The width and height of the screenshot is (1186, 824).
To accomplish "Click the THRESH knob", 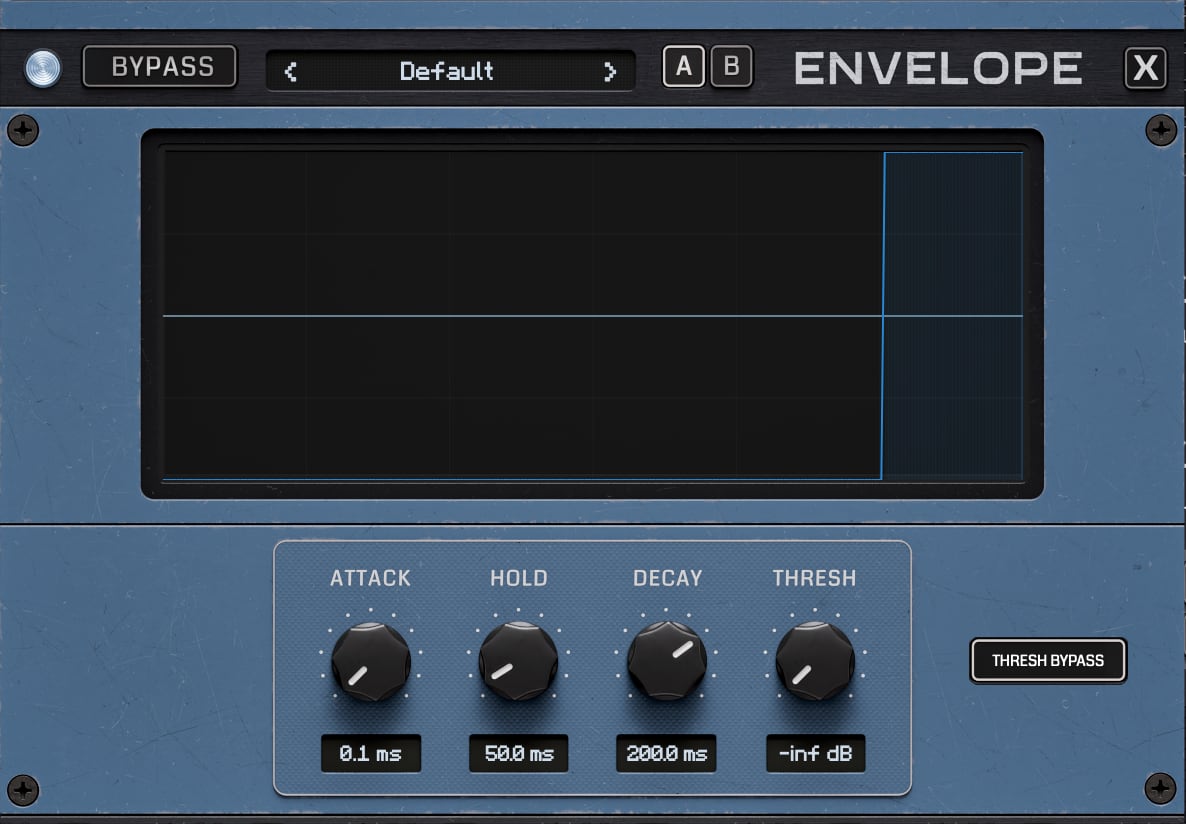I will (x=815, y=661).
